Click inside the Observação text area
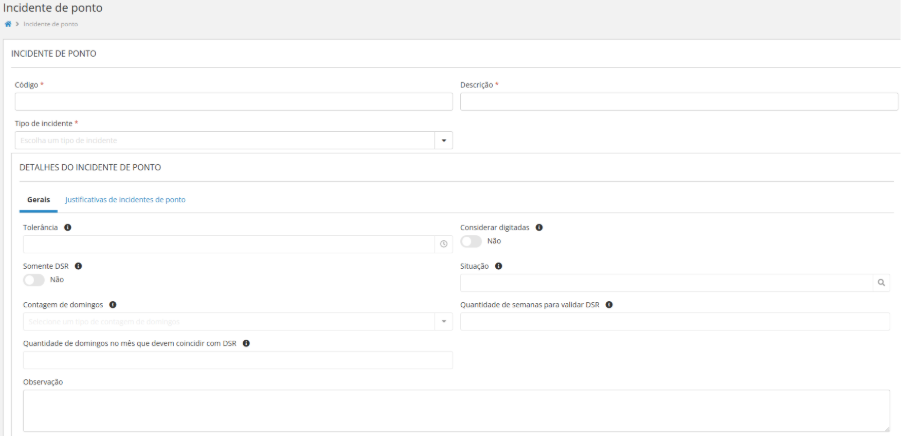 click(x=457, y=411)
